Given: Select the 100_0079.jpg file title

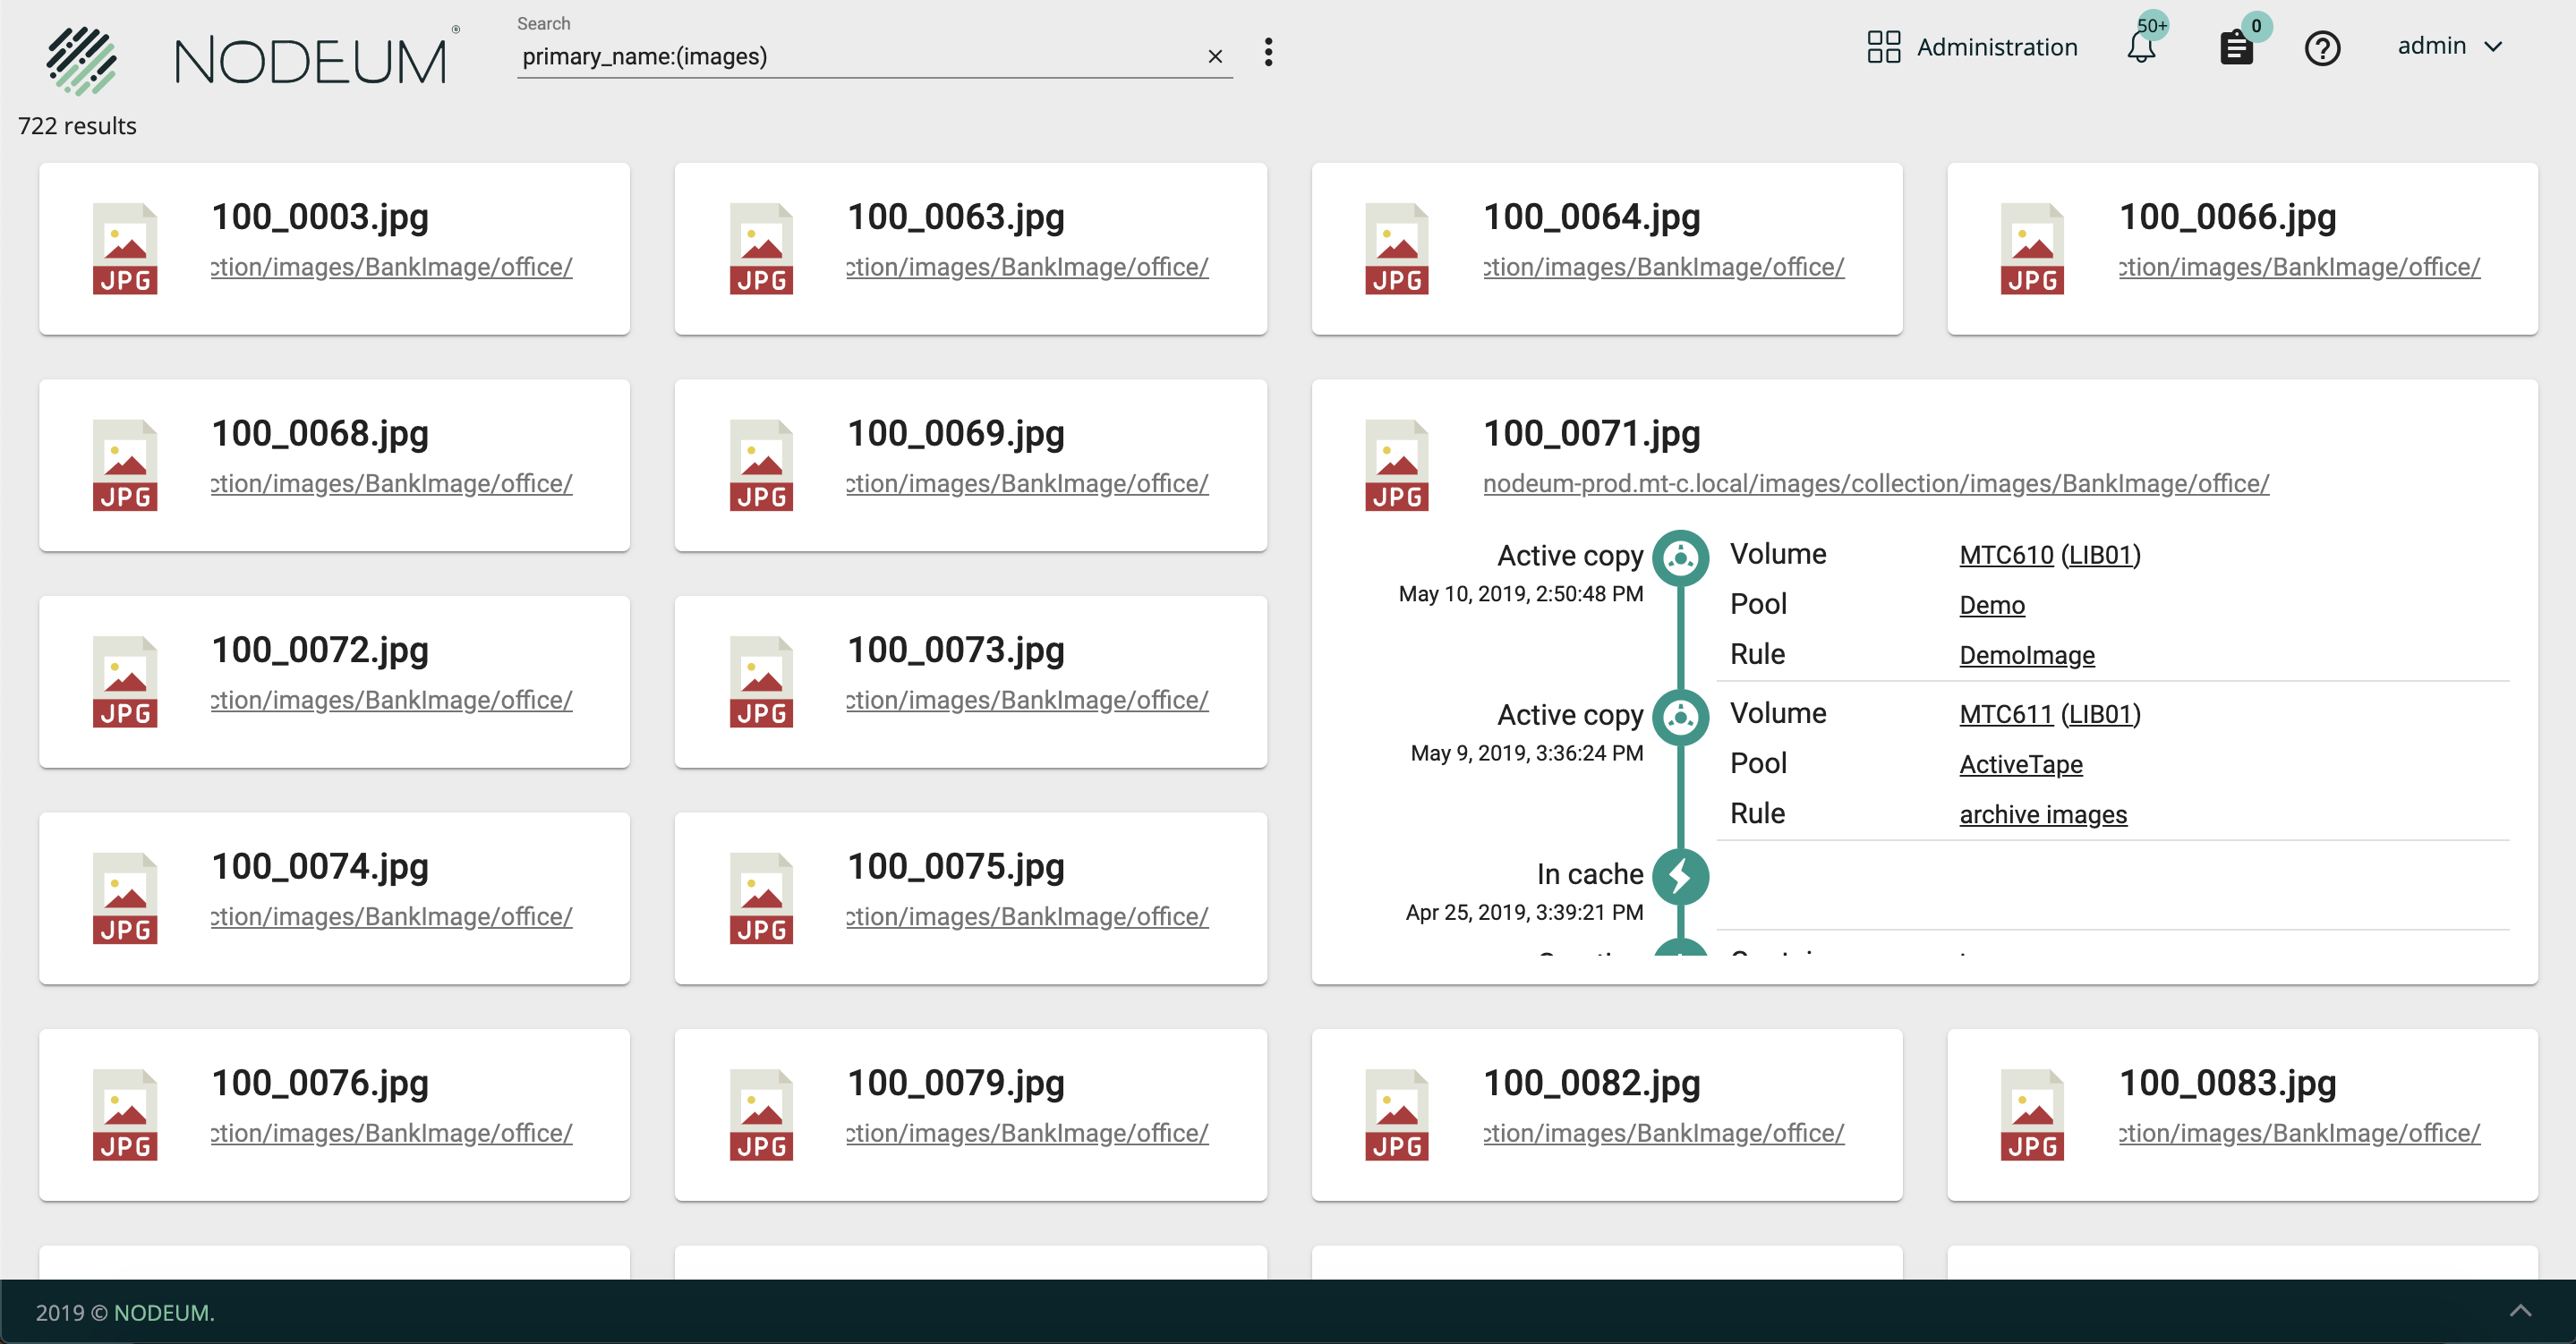Looking at the screenshot, I should (956, 1084).
